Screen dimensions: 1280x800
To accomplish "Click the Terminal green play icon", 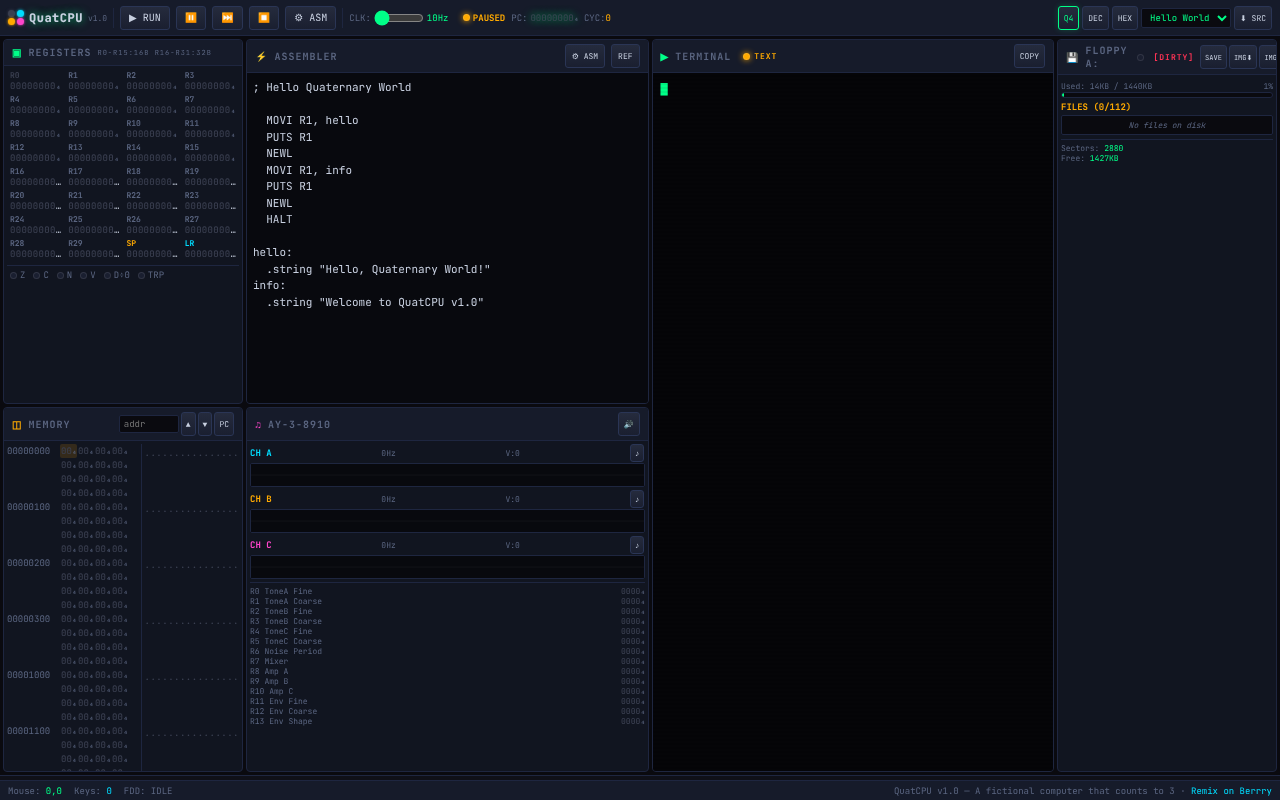I will coord(664,57).
